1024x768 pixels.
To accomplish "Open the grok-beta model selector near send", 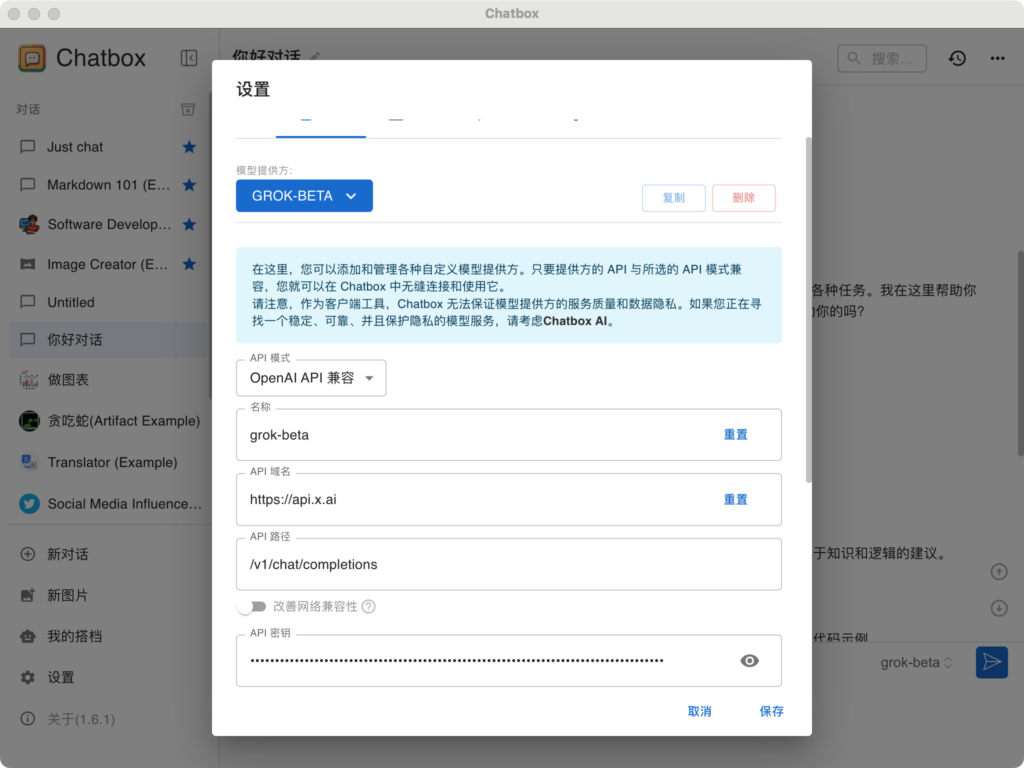I will pyautogui.click(x=916, y=662).
